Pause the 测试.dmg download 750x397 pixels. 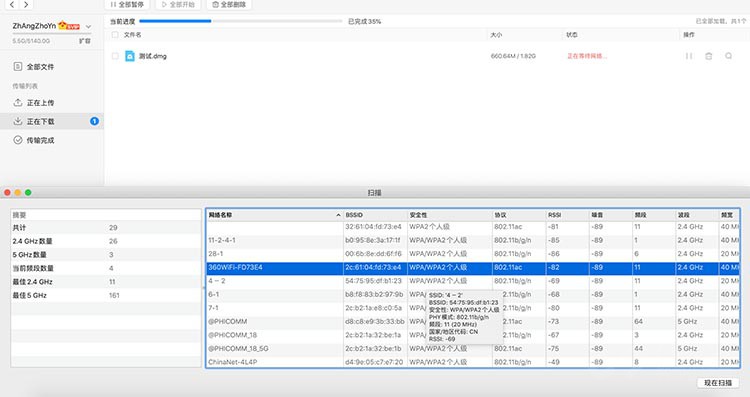(x=689, y=56)
